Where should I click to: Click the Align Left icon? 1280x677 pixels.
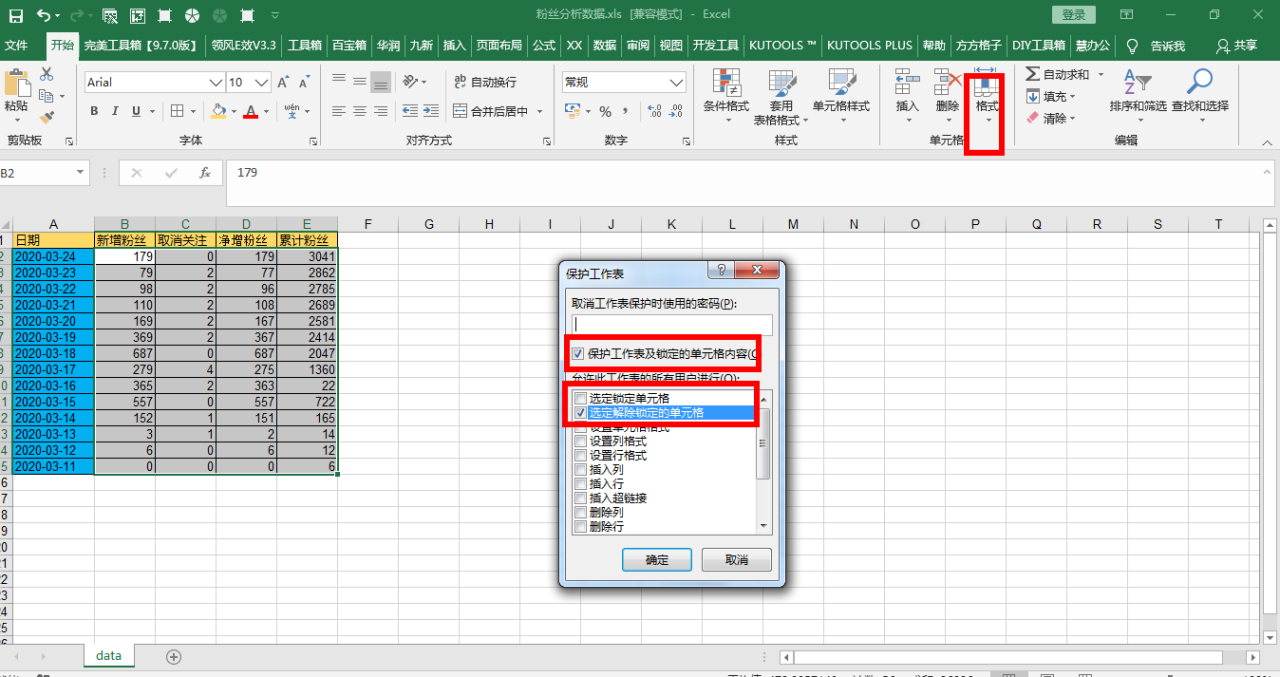338,111
